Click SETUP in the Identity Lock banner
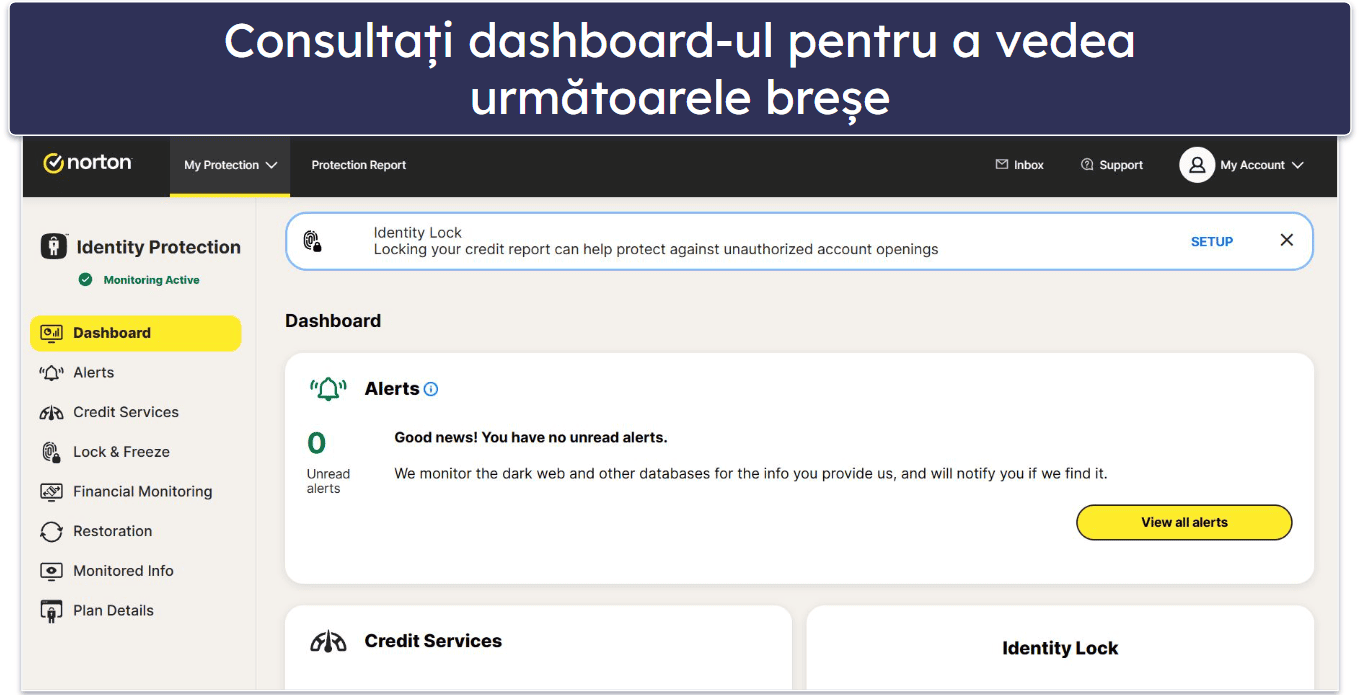 tap(1212, 241)
